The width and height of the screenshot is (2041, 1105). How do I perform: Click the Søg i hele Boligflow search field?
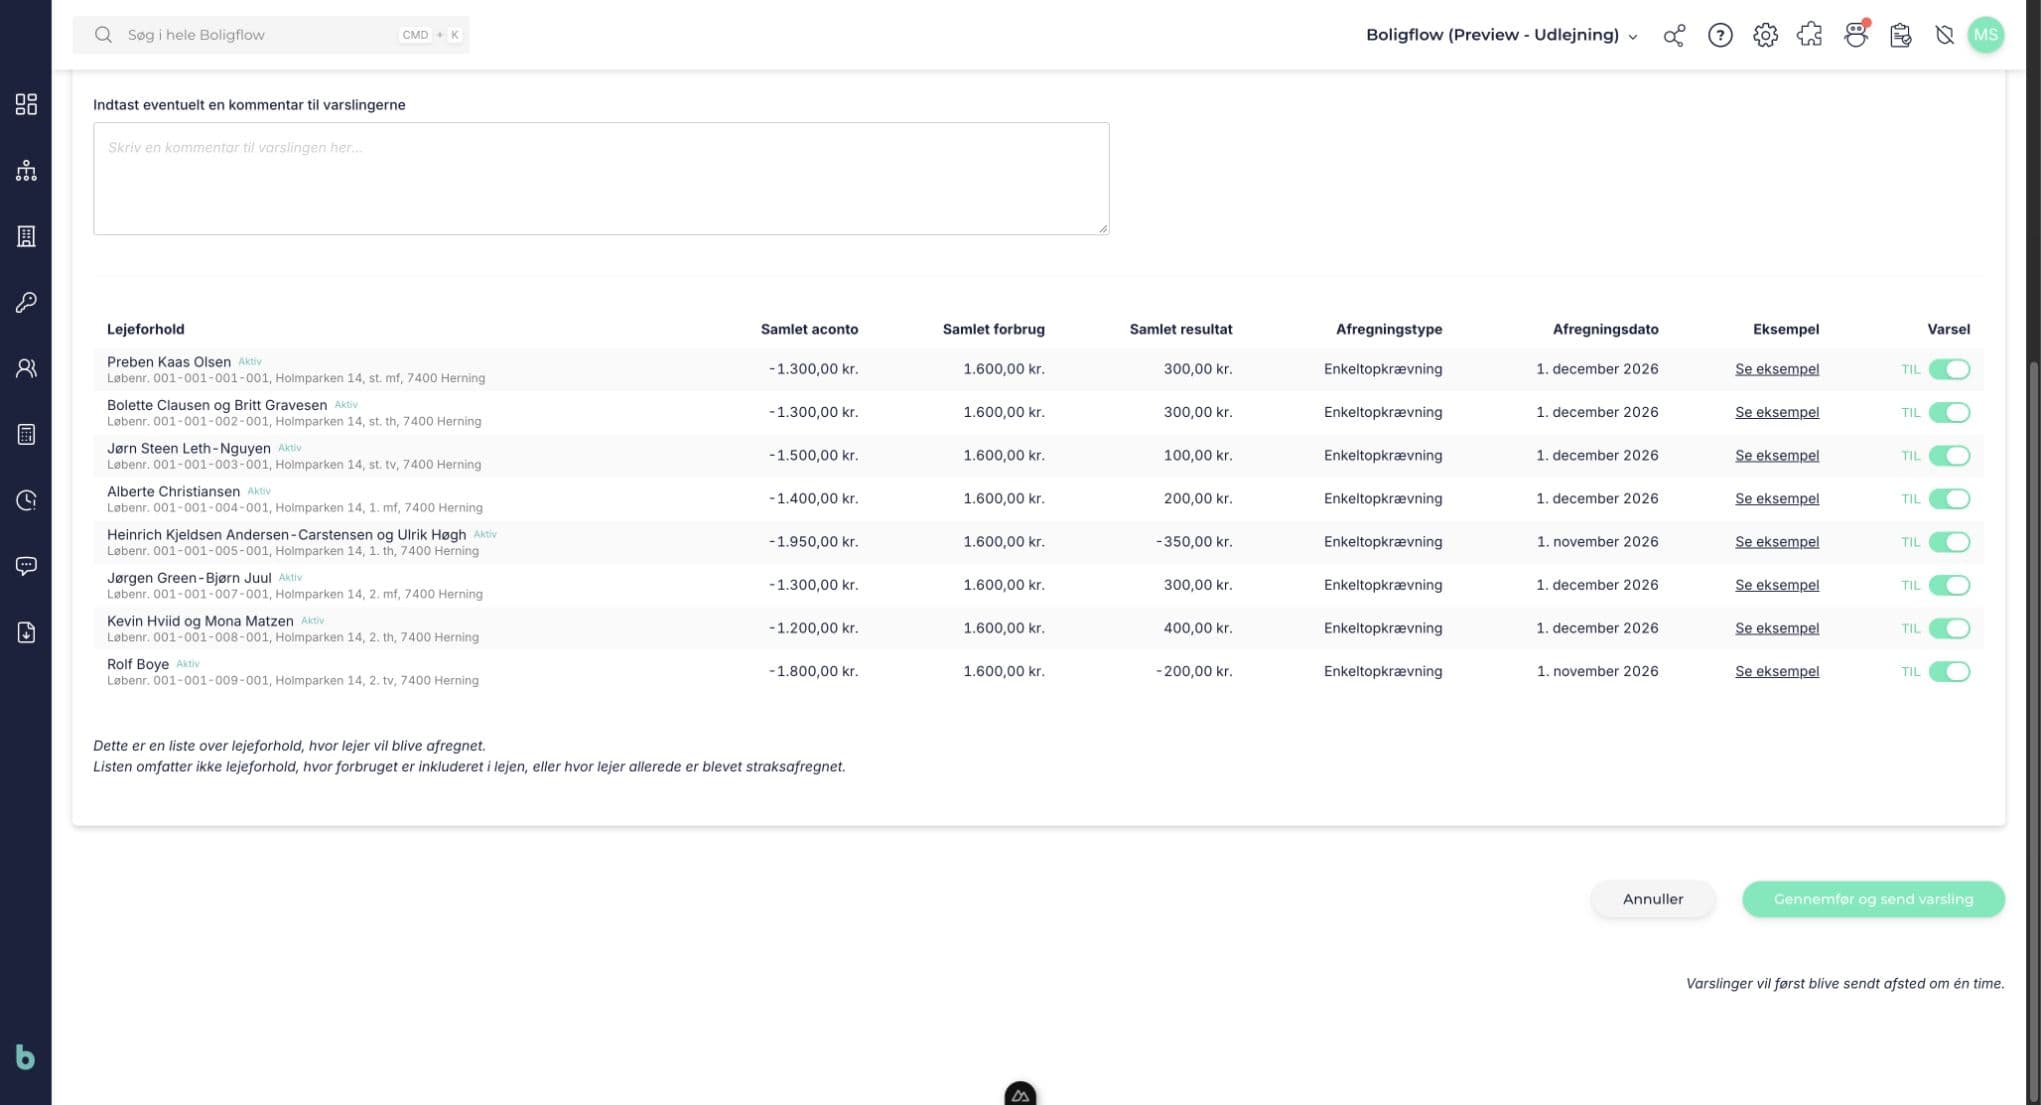tap(271, 35)
